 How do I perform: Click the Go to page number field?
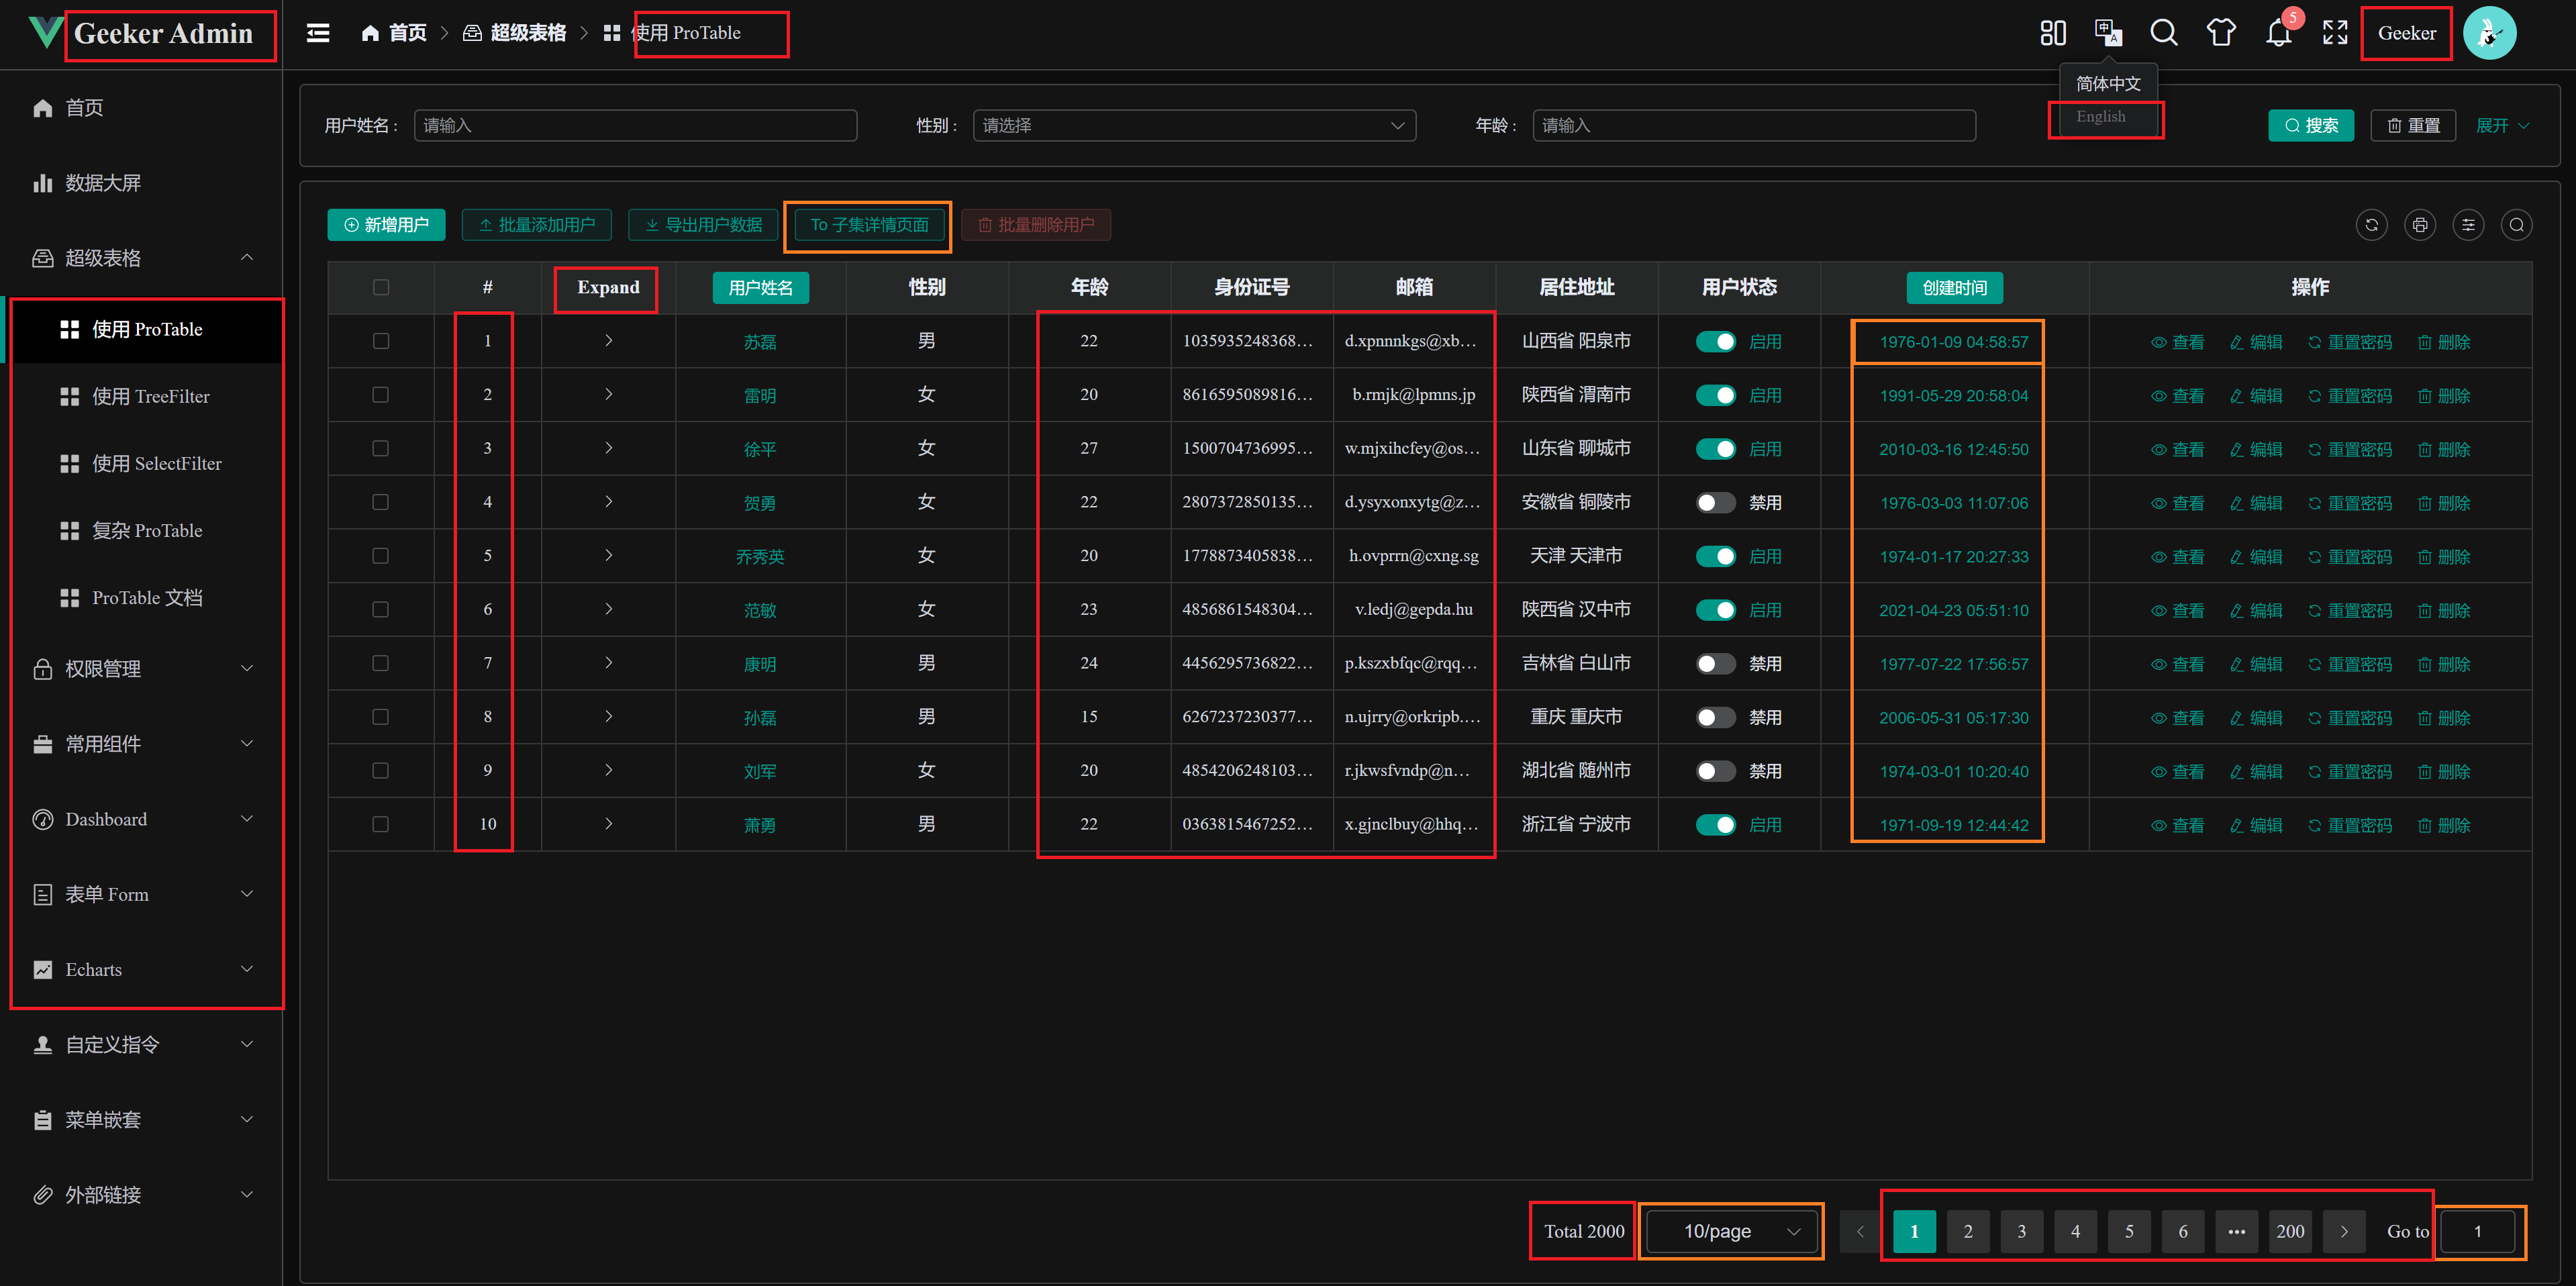[x=2477, y=1232]
